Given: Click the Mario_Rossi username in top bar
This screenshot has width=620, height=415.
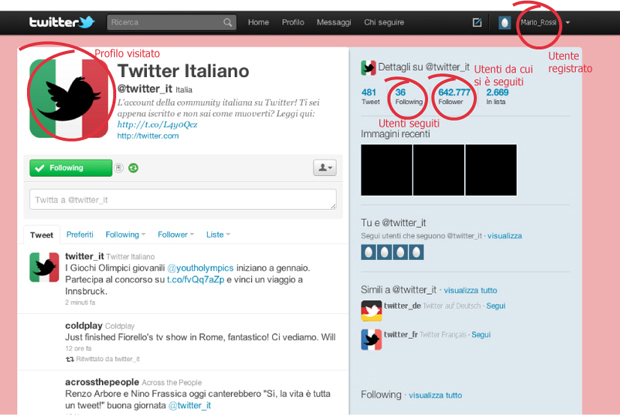Looking at the screenshot, I should (539, 23).
